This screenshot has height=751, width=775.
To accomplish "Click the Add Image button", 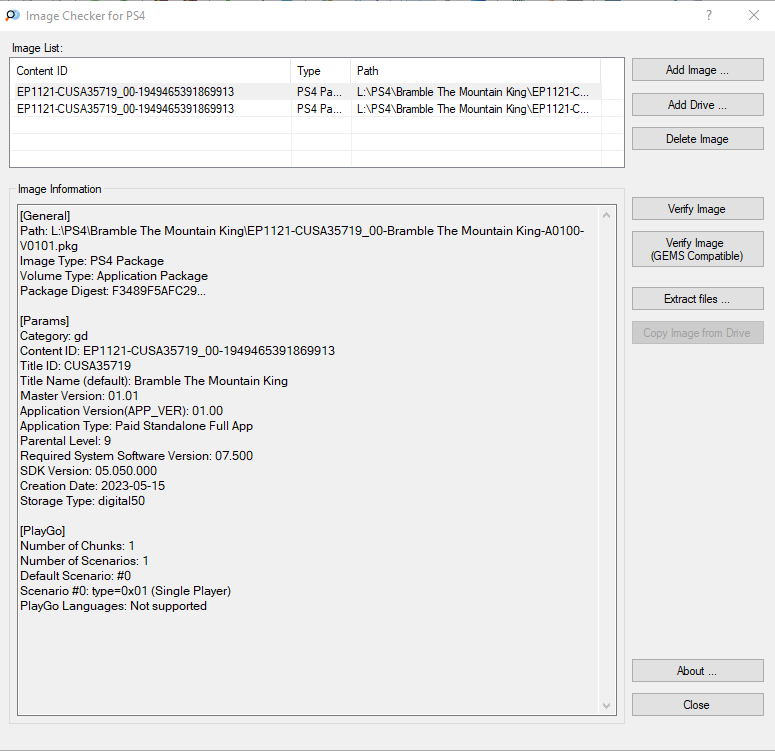I will pos(697,70).
